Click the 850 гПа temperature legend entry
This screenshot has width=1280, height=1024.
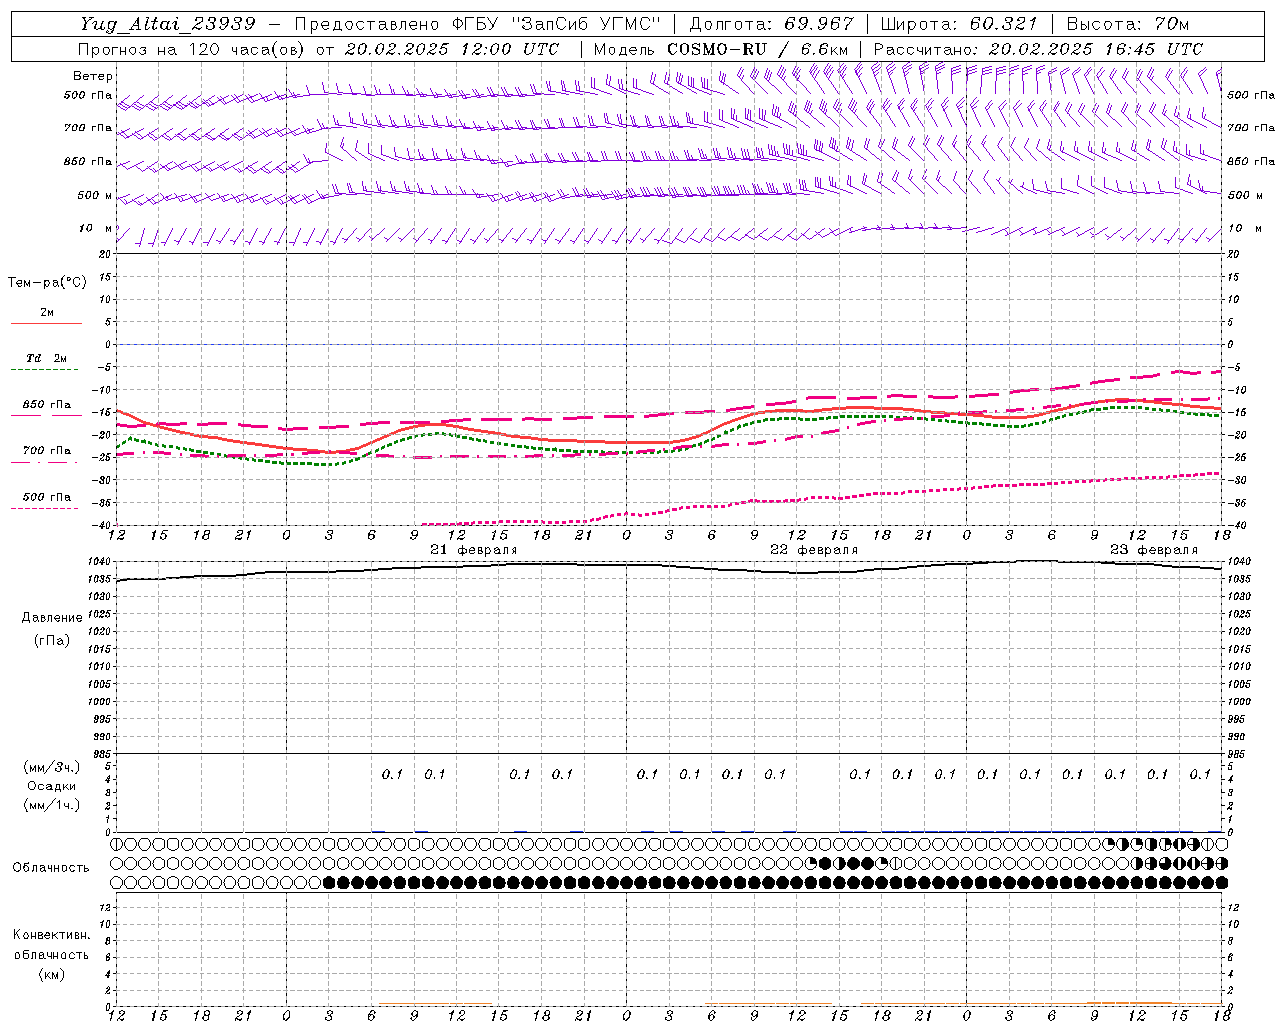pyautogui.click(x=47, y=405)
